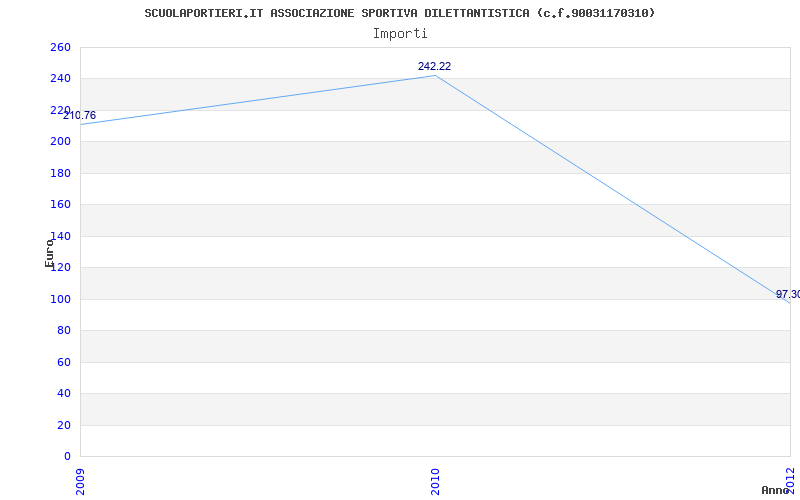Click the 180 y-axis tick label
Image resolution: width=800 pixels, height=500 pixels.
click(60, 173)
